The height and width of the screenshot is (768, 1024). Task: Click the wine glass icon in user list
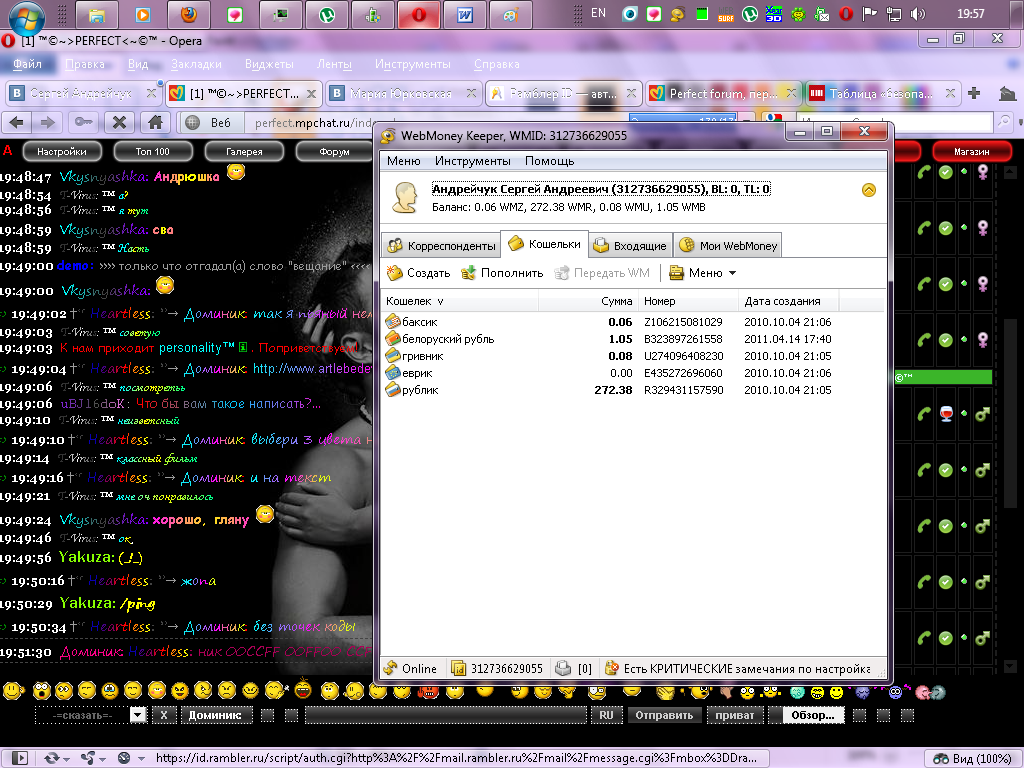coord(946,414)
